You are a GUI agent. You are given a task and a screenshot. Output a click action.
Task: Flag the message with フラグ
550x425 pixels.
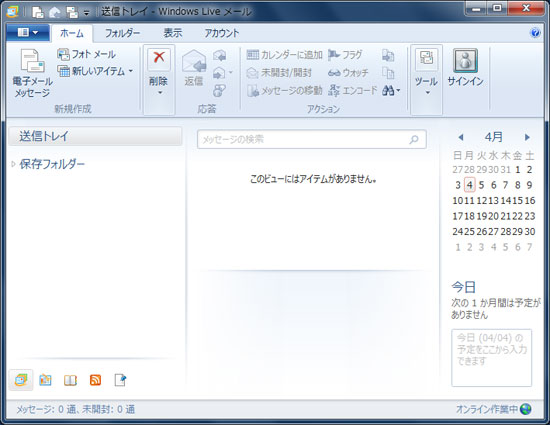(x=345, y=55)
